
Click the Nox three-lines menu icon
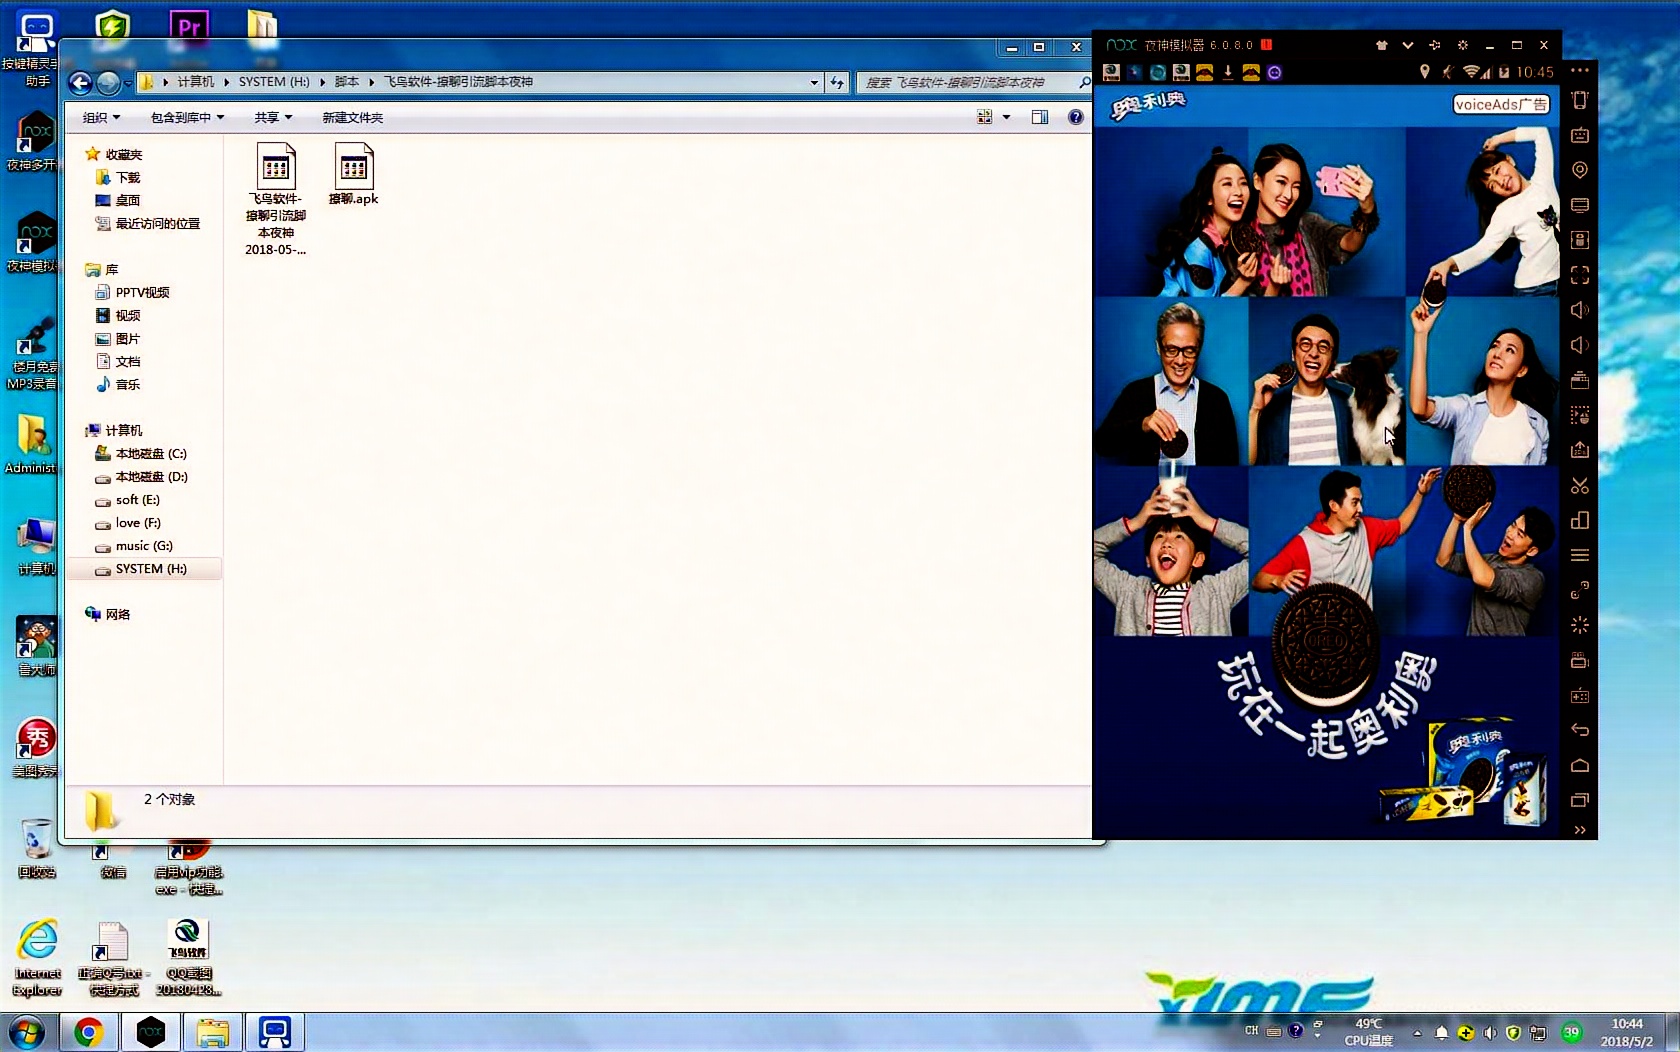pos(1580,555)
